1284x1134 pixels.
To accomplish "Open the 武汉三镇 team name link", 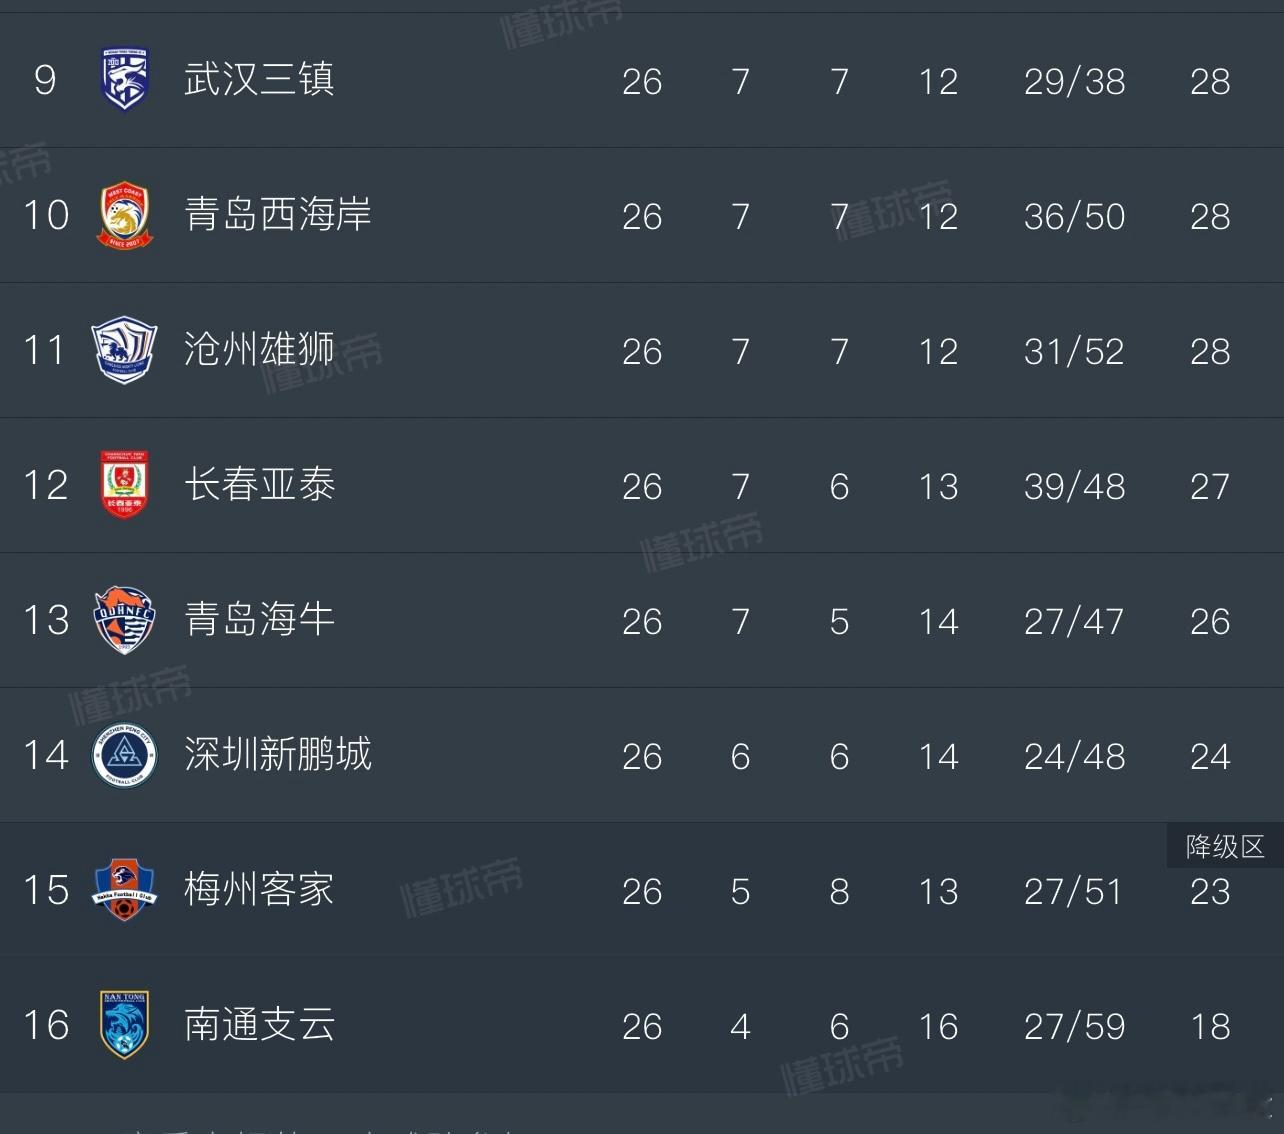I will coord(259,80).
